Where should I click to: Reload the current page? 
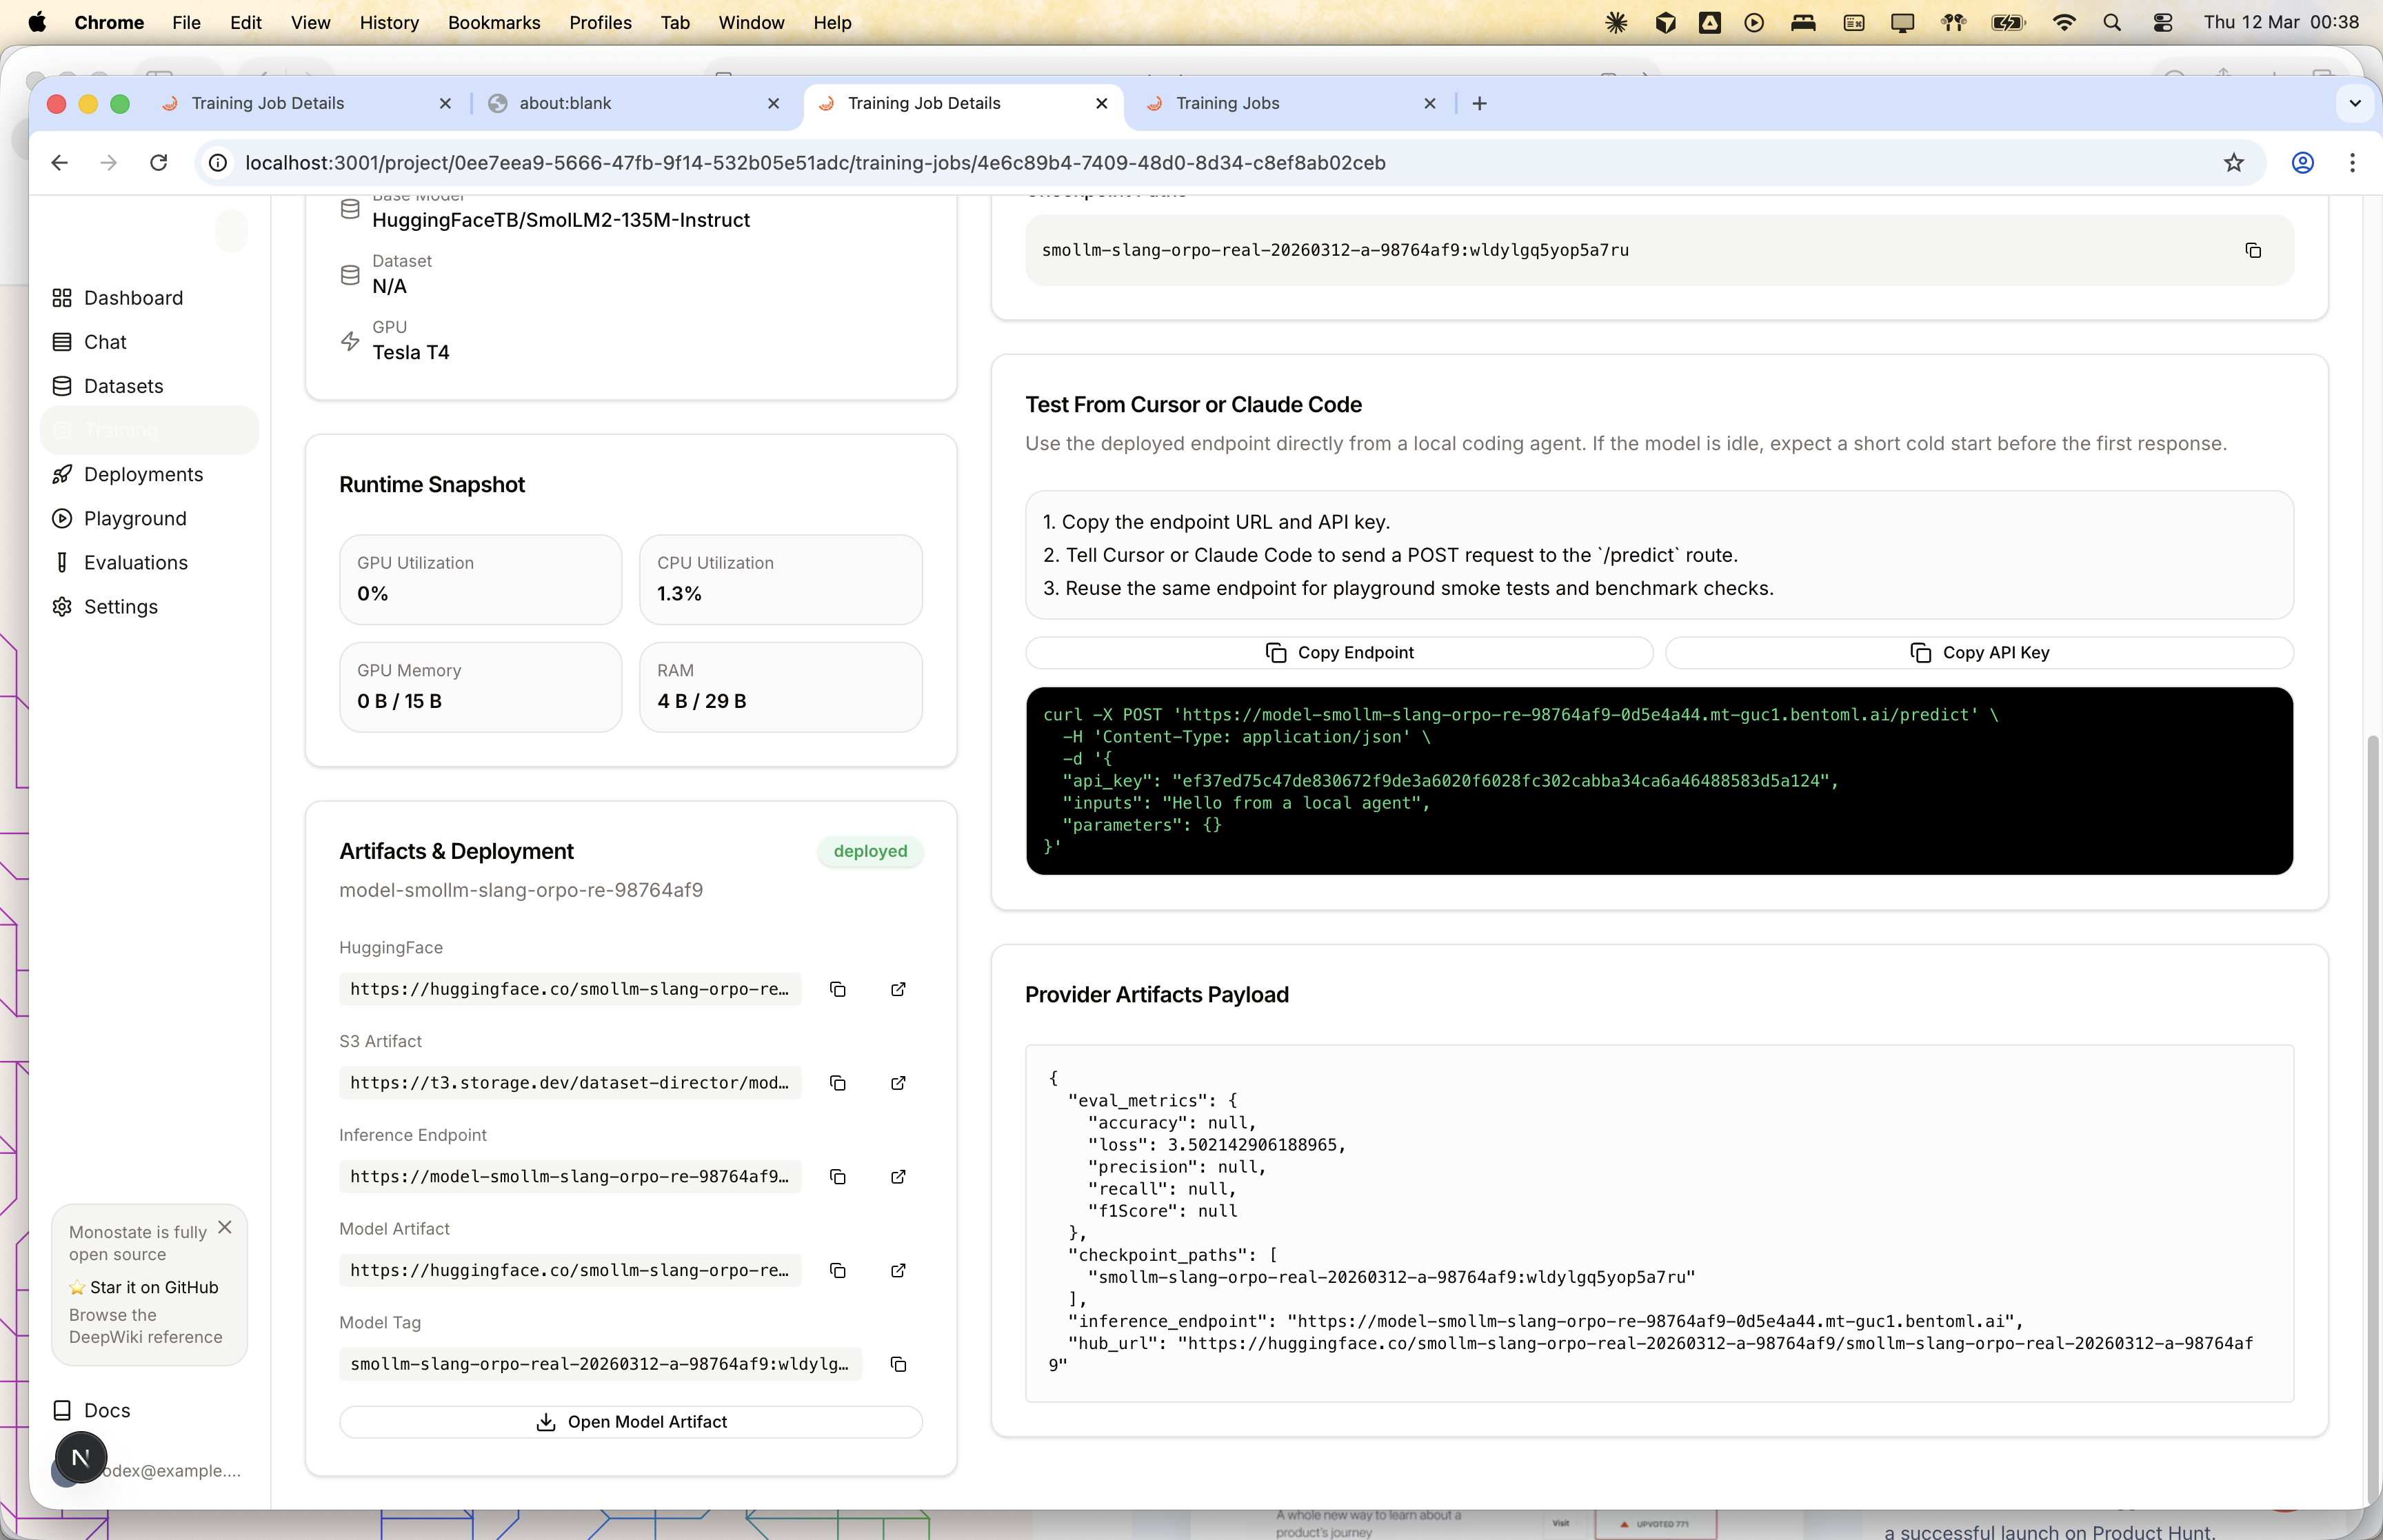click(x=158, y=162)
